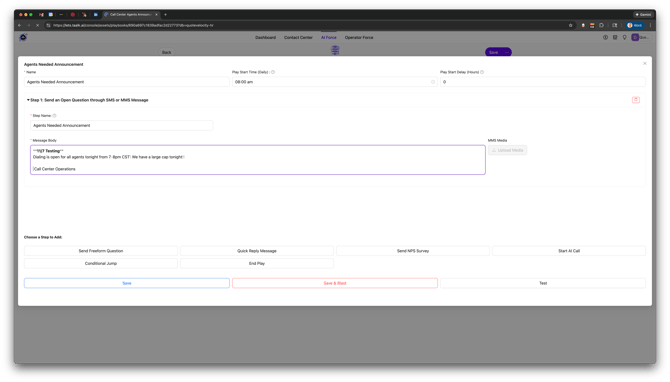670x382 pixels.
Task: Stop the page loading with the X button
Action: tap(38, 25)
